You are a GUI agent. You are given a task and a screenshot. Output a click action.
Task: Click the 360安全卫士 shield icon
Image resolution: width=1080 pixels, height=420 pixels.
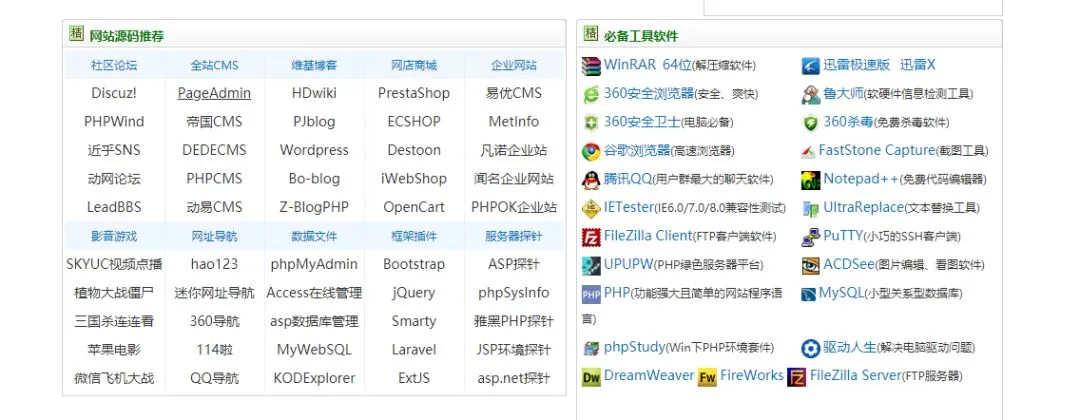[591, 123]
